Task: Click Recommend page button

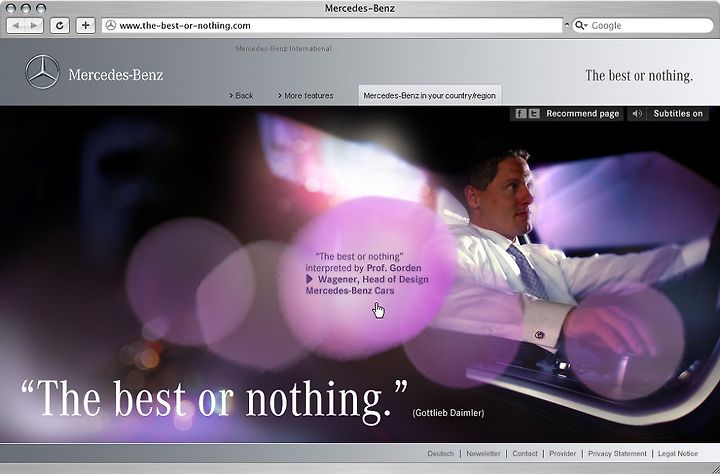Action: [583, 113]
